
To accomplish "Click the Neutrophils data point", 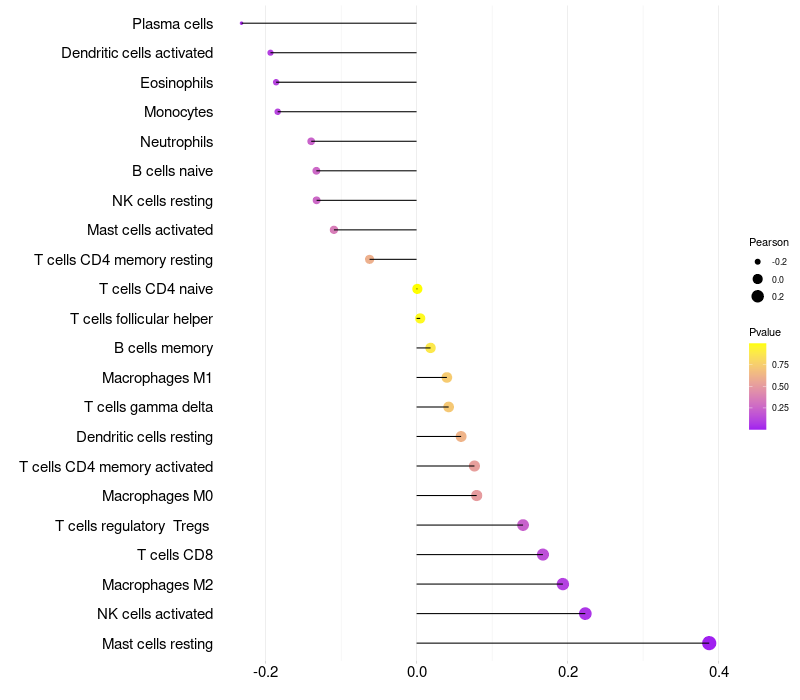I will pos(311,141).
